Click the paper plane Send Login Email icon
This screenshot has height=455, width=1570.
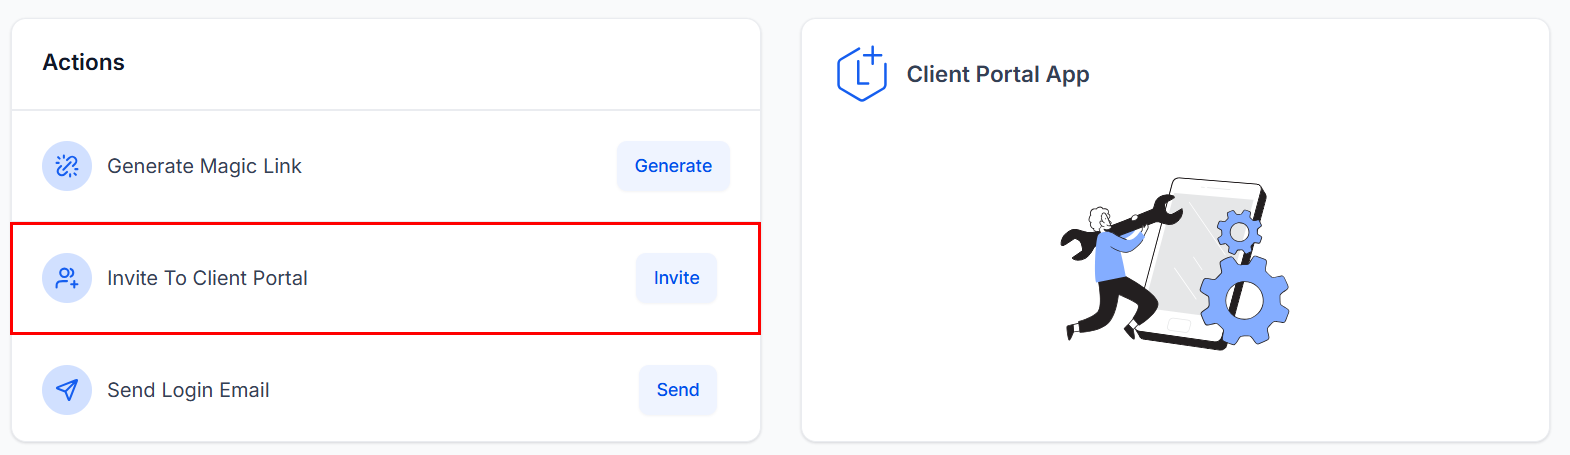pyautogui.click(x=67, y=390)
